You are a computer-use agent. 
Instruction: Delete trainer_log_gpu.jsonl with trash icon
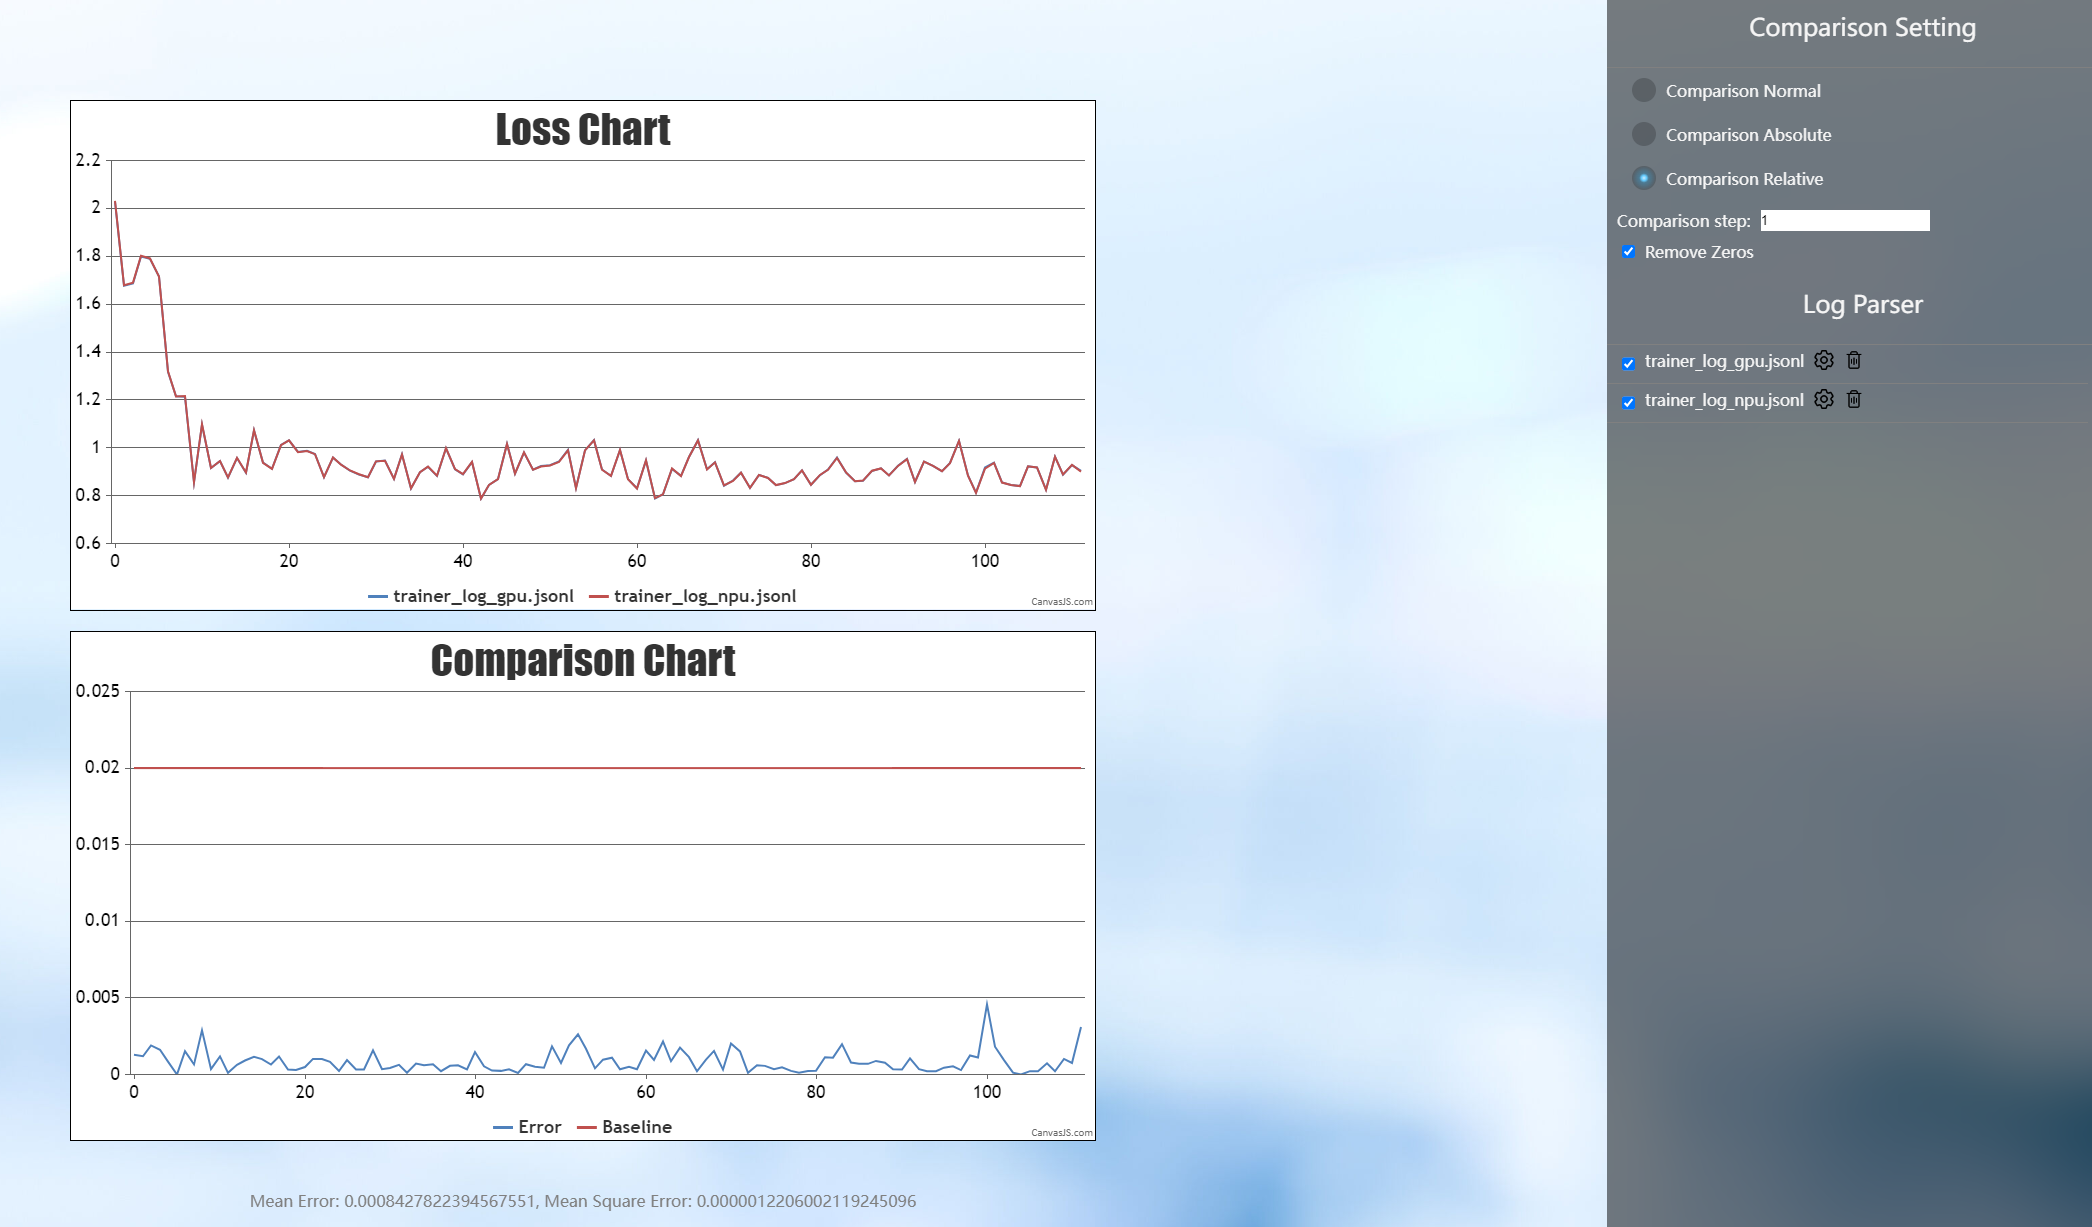tap(1854, 360)
